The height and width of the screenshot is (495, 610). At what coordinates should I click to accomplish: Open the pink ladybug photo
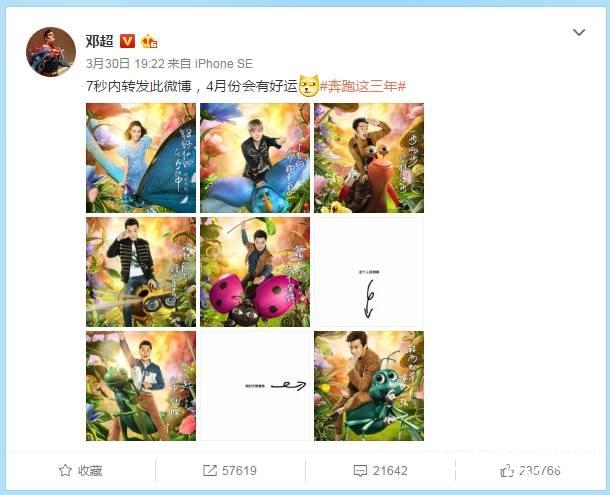tap(255, 272)
